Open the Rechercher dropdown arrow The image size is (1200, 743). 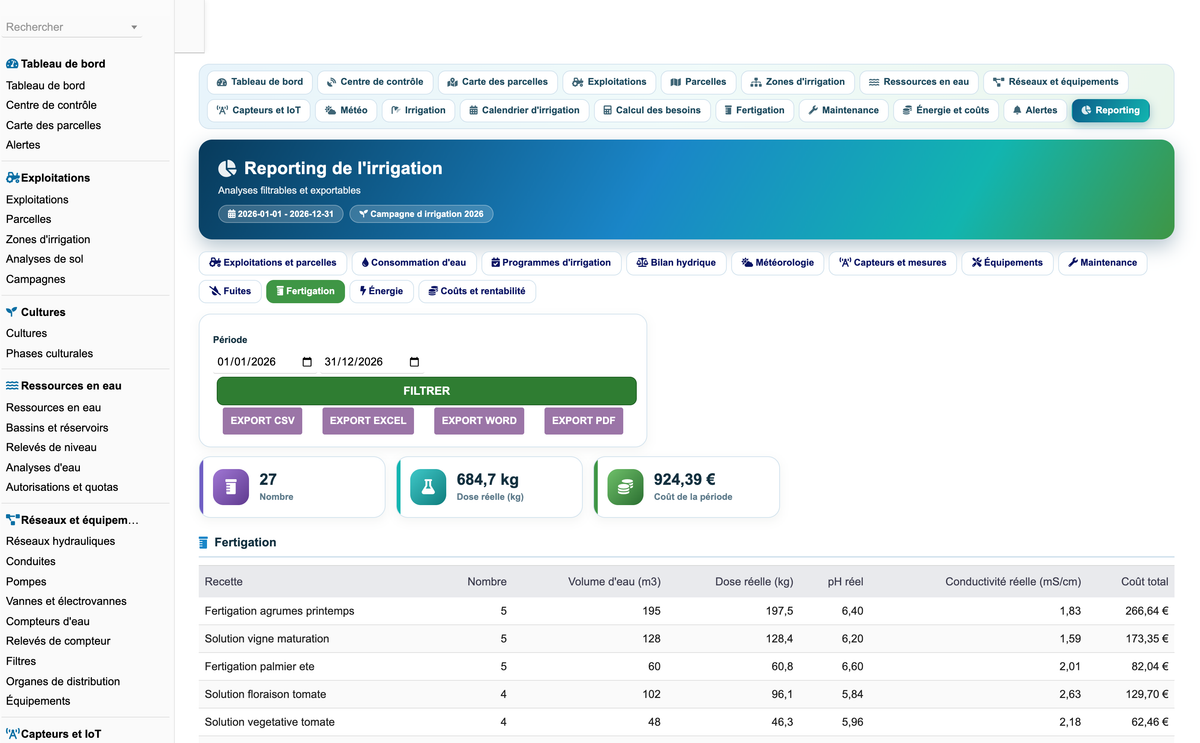[x=134, y=28]
